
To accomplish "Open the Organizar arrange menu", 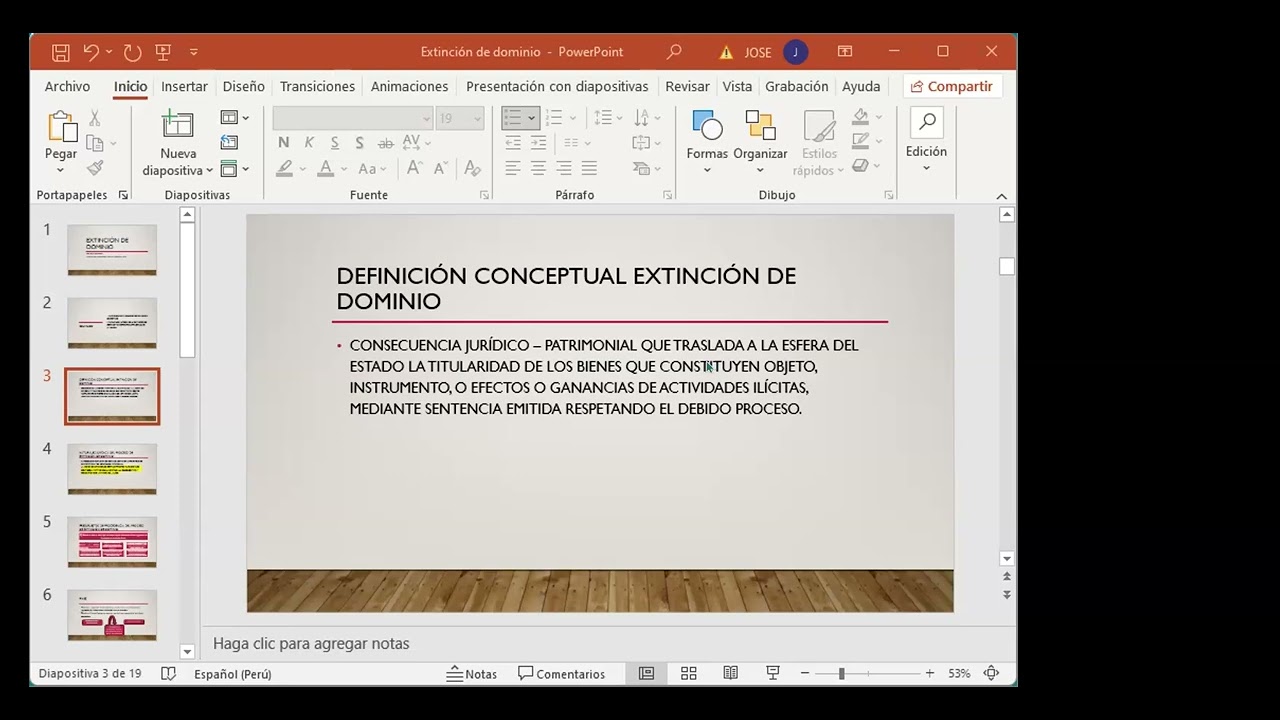I will 760,143.
